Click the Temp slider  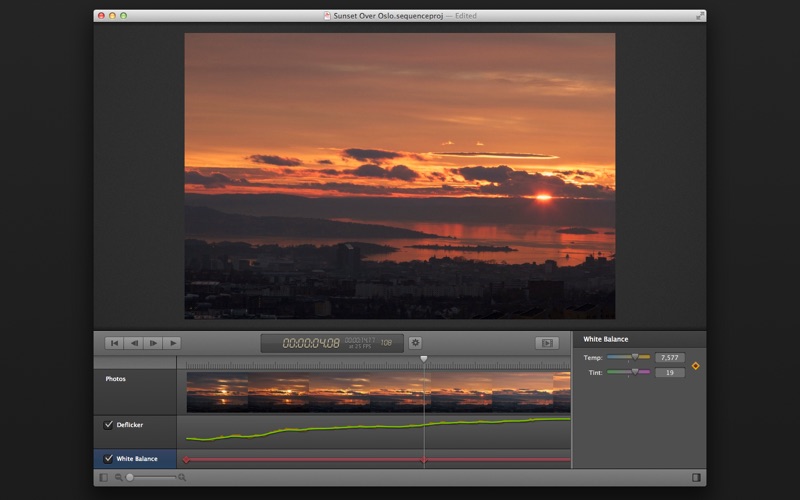tap(628, 357)
